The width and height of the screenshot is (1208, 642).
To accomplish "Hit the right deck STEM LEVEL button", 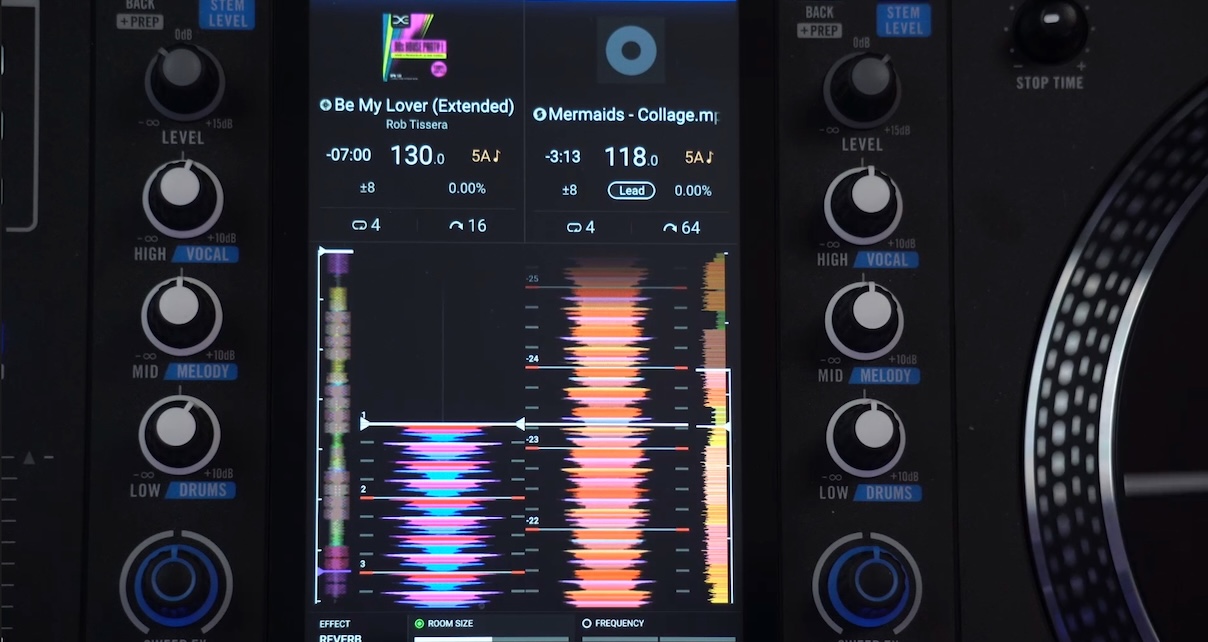I will point(903,19).
